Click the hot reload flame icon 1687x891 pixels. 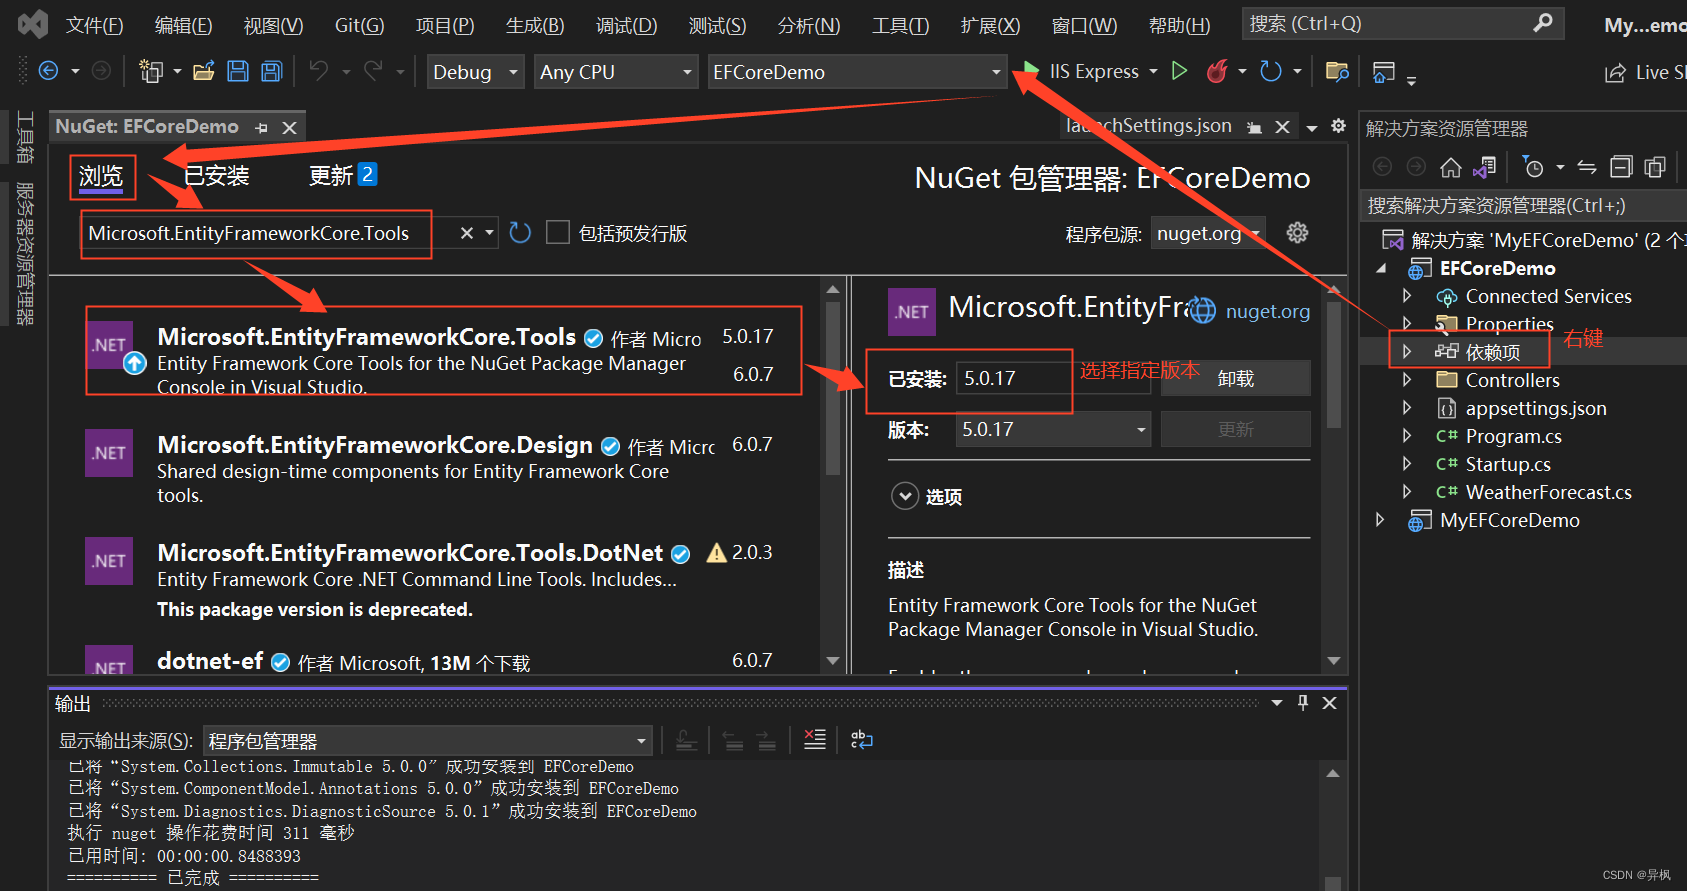1217,71
